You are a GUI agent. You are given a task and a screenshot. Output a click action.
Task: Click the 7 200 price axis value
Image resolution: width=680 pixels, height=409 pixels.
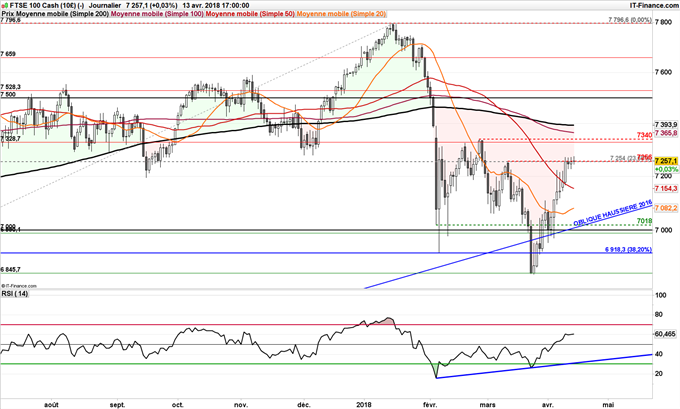click(663, 176)
